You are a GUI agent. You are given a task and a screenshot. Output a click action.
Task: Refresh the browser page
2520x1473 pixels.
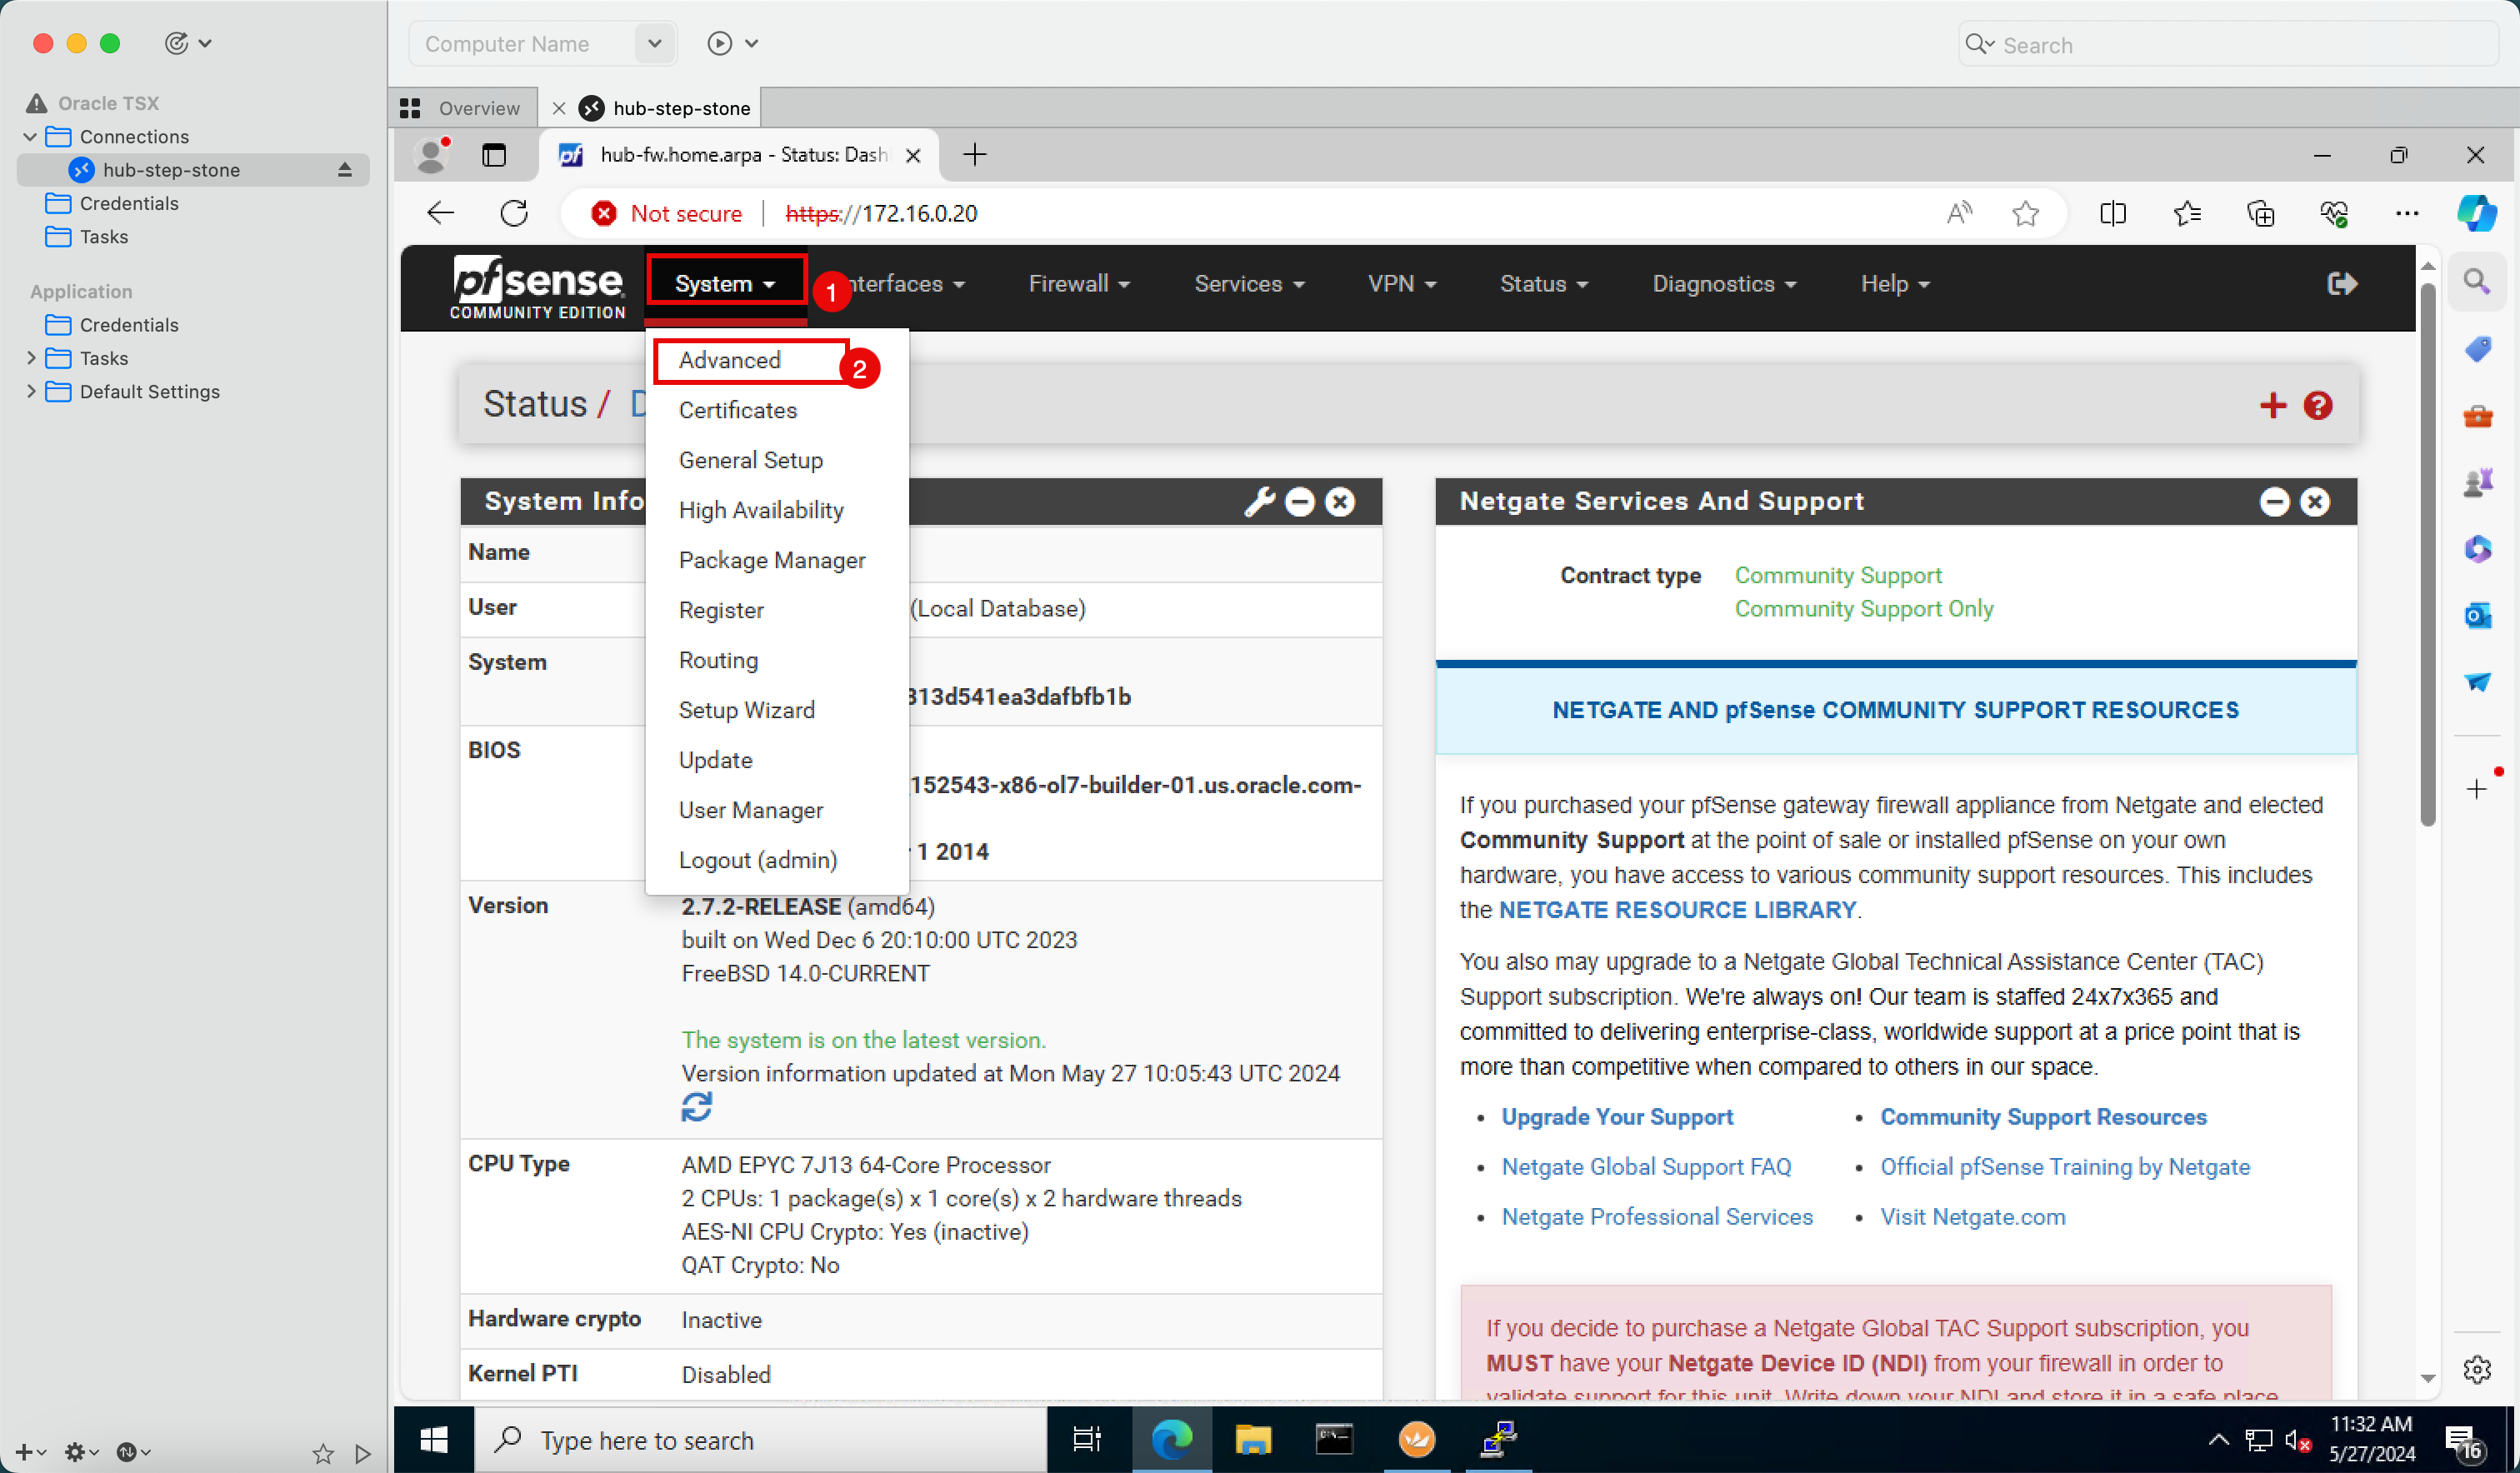514,213
